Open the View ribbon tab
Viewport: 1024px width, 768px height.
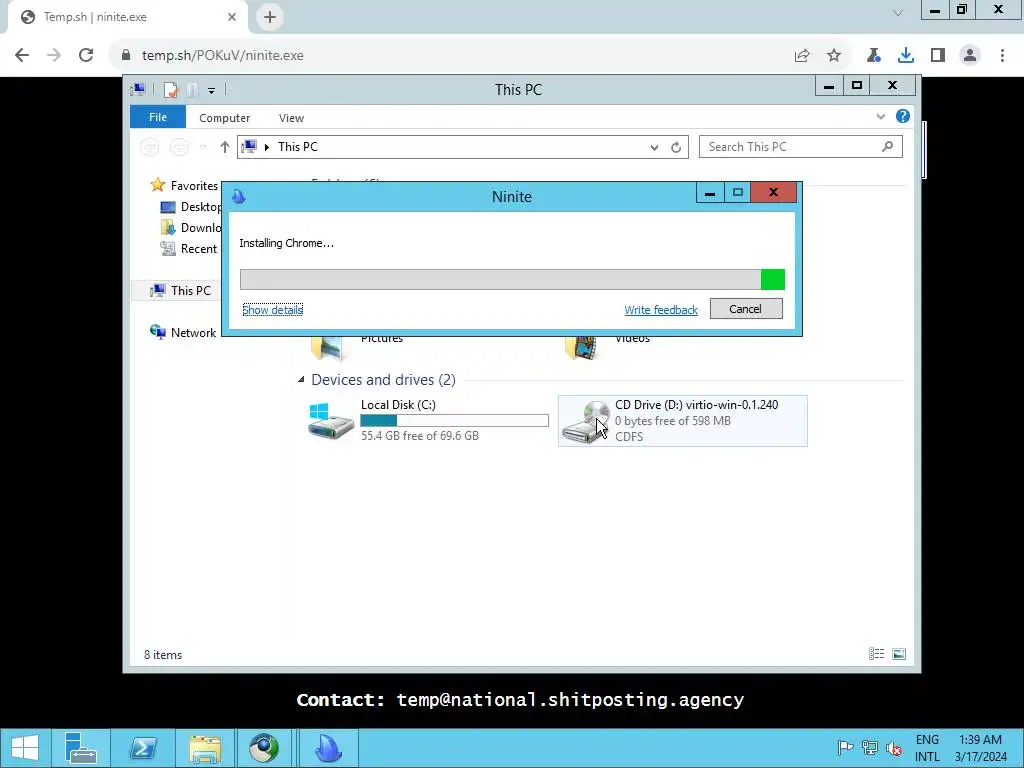pos(291,118)
